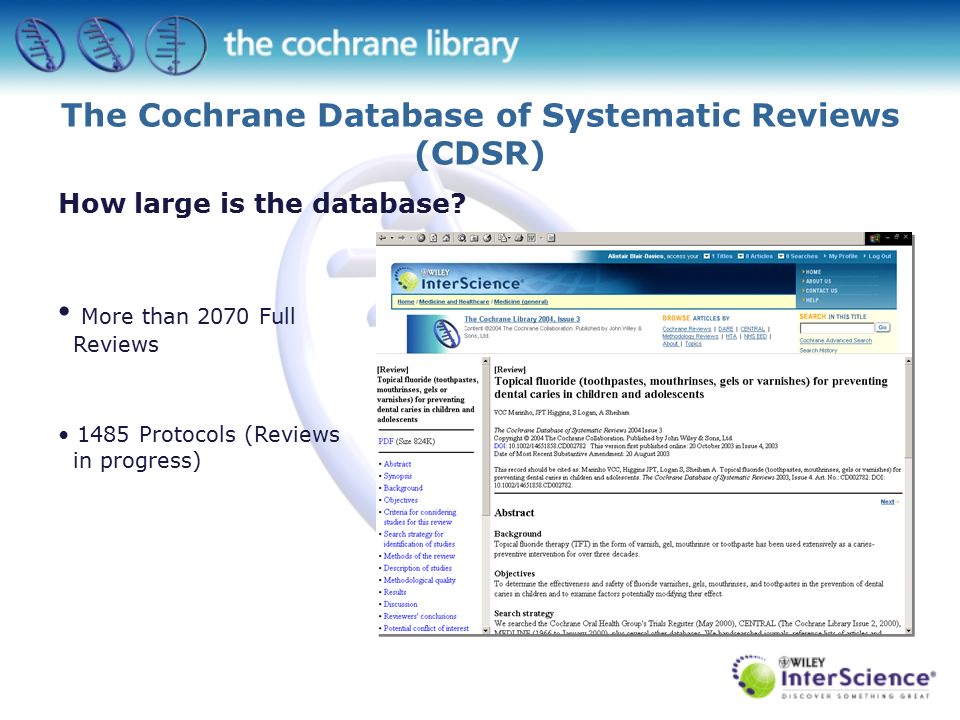The image size is (960, 720).
Task: Click the Stop loading toolbar icon
Action: tap(421, 238)
